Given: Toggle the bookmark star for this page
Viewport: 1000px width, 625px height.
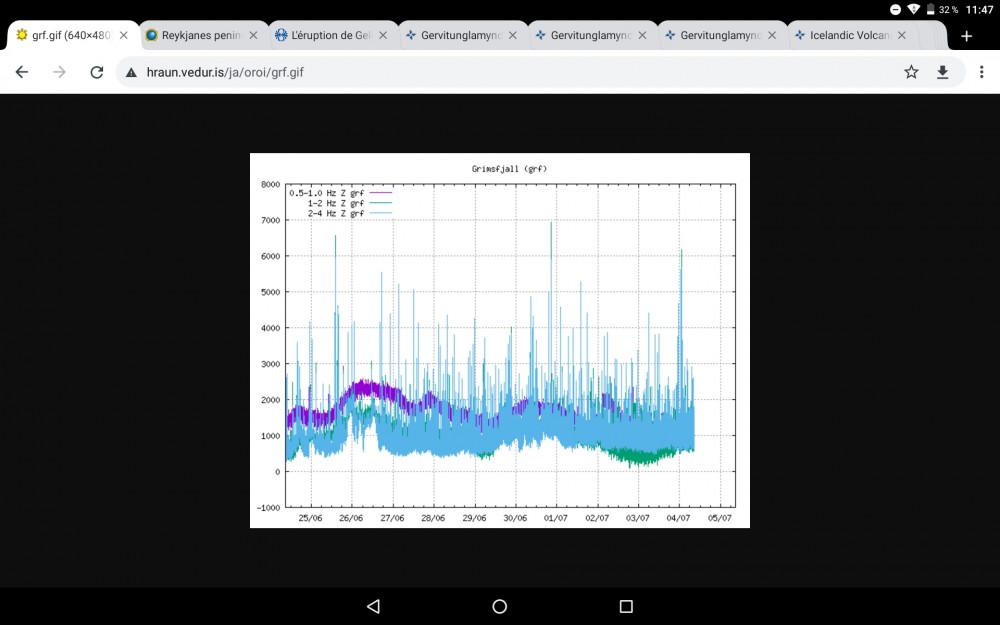Looking at the screenshot, I should click(x=911, y=71).
